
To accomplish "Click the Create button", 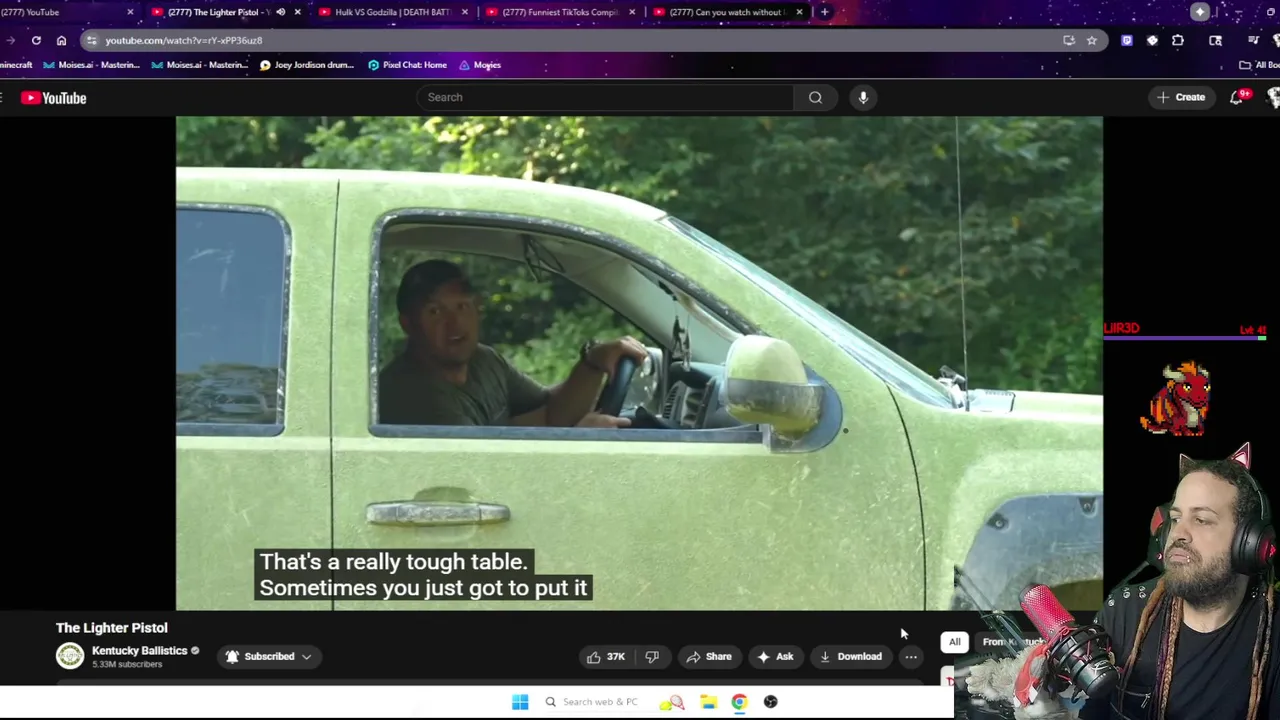I will [x=1181, y=97].
